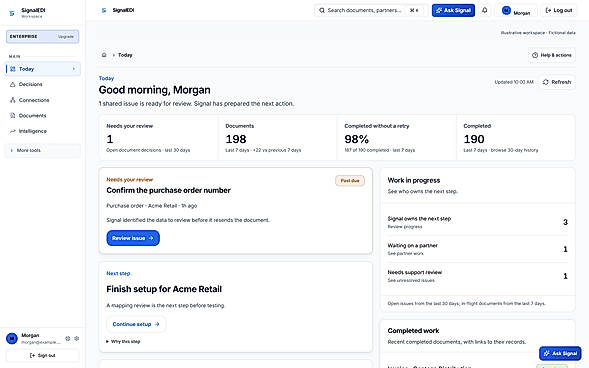The height and width of the screenshot is (368, 589).
Task: Open the Connections page
Action: coord(42,100)
